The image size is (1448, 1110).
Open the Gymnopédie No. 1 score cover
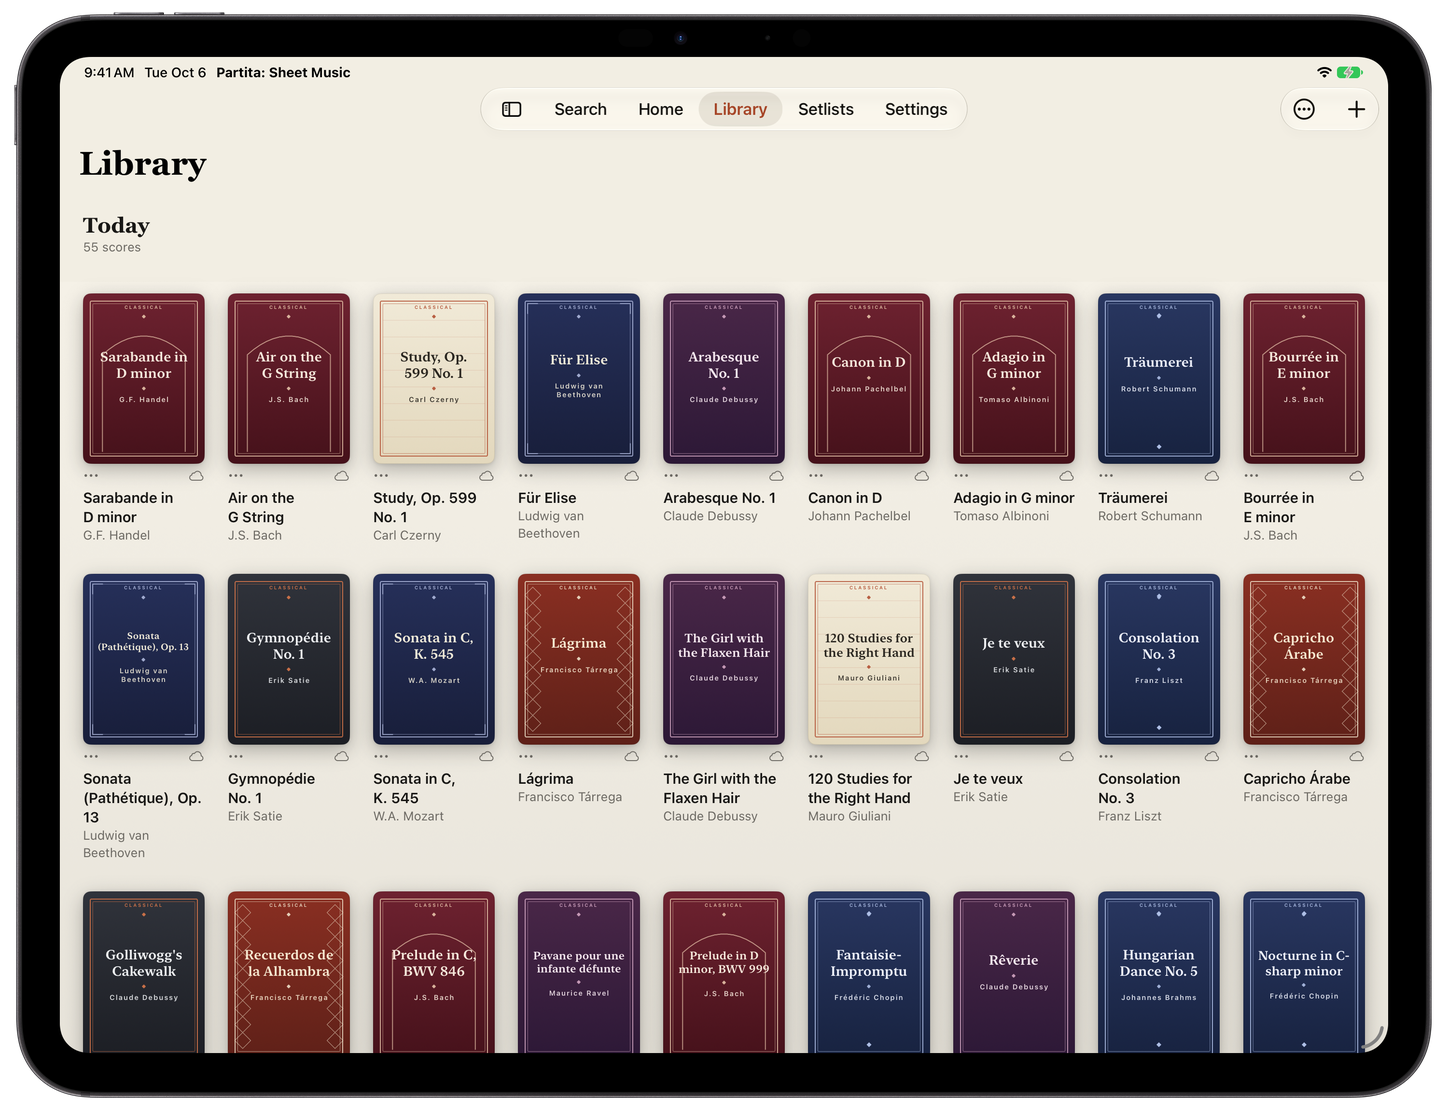coord(289,659)
